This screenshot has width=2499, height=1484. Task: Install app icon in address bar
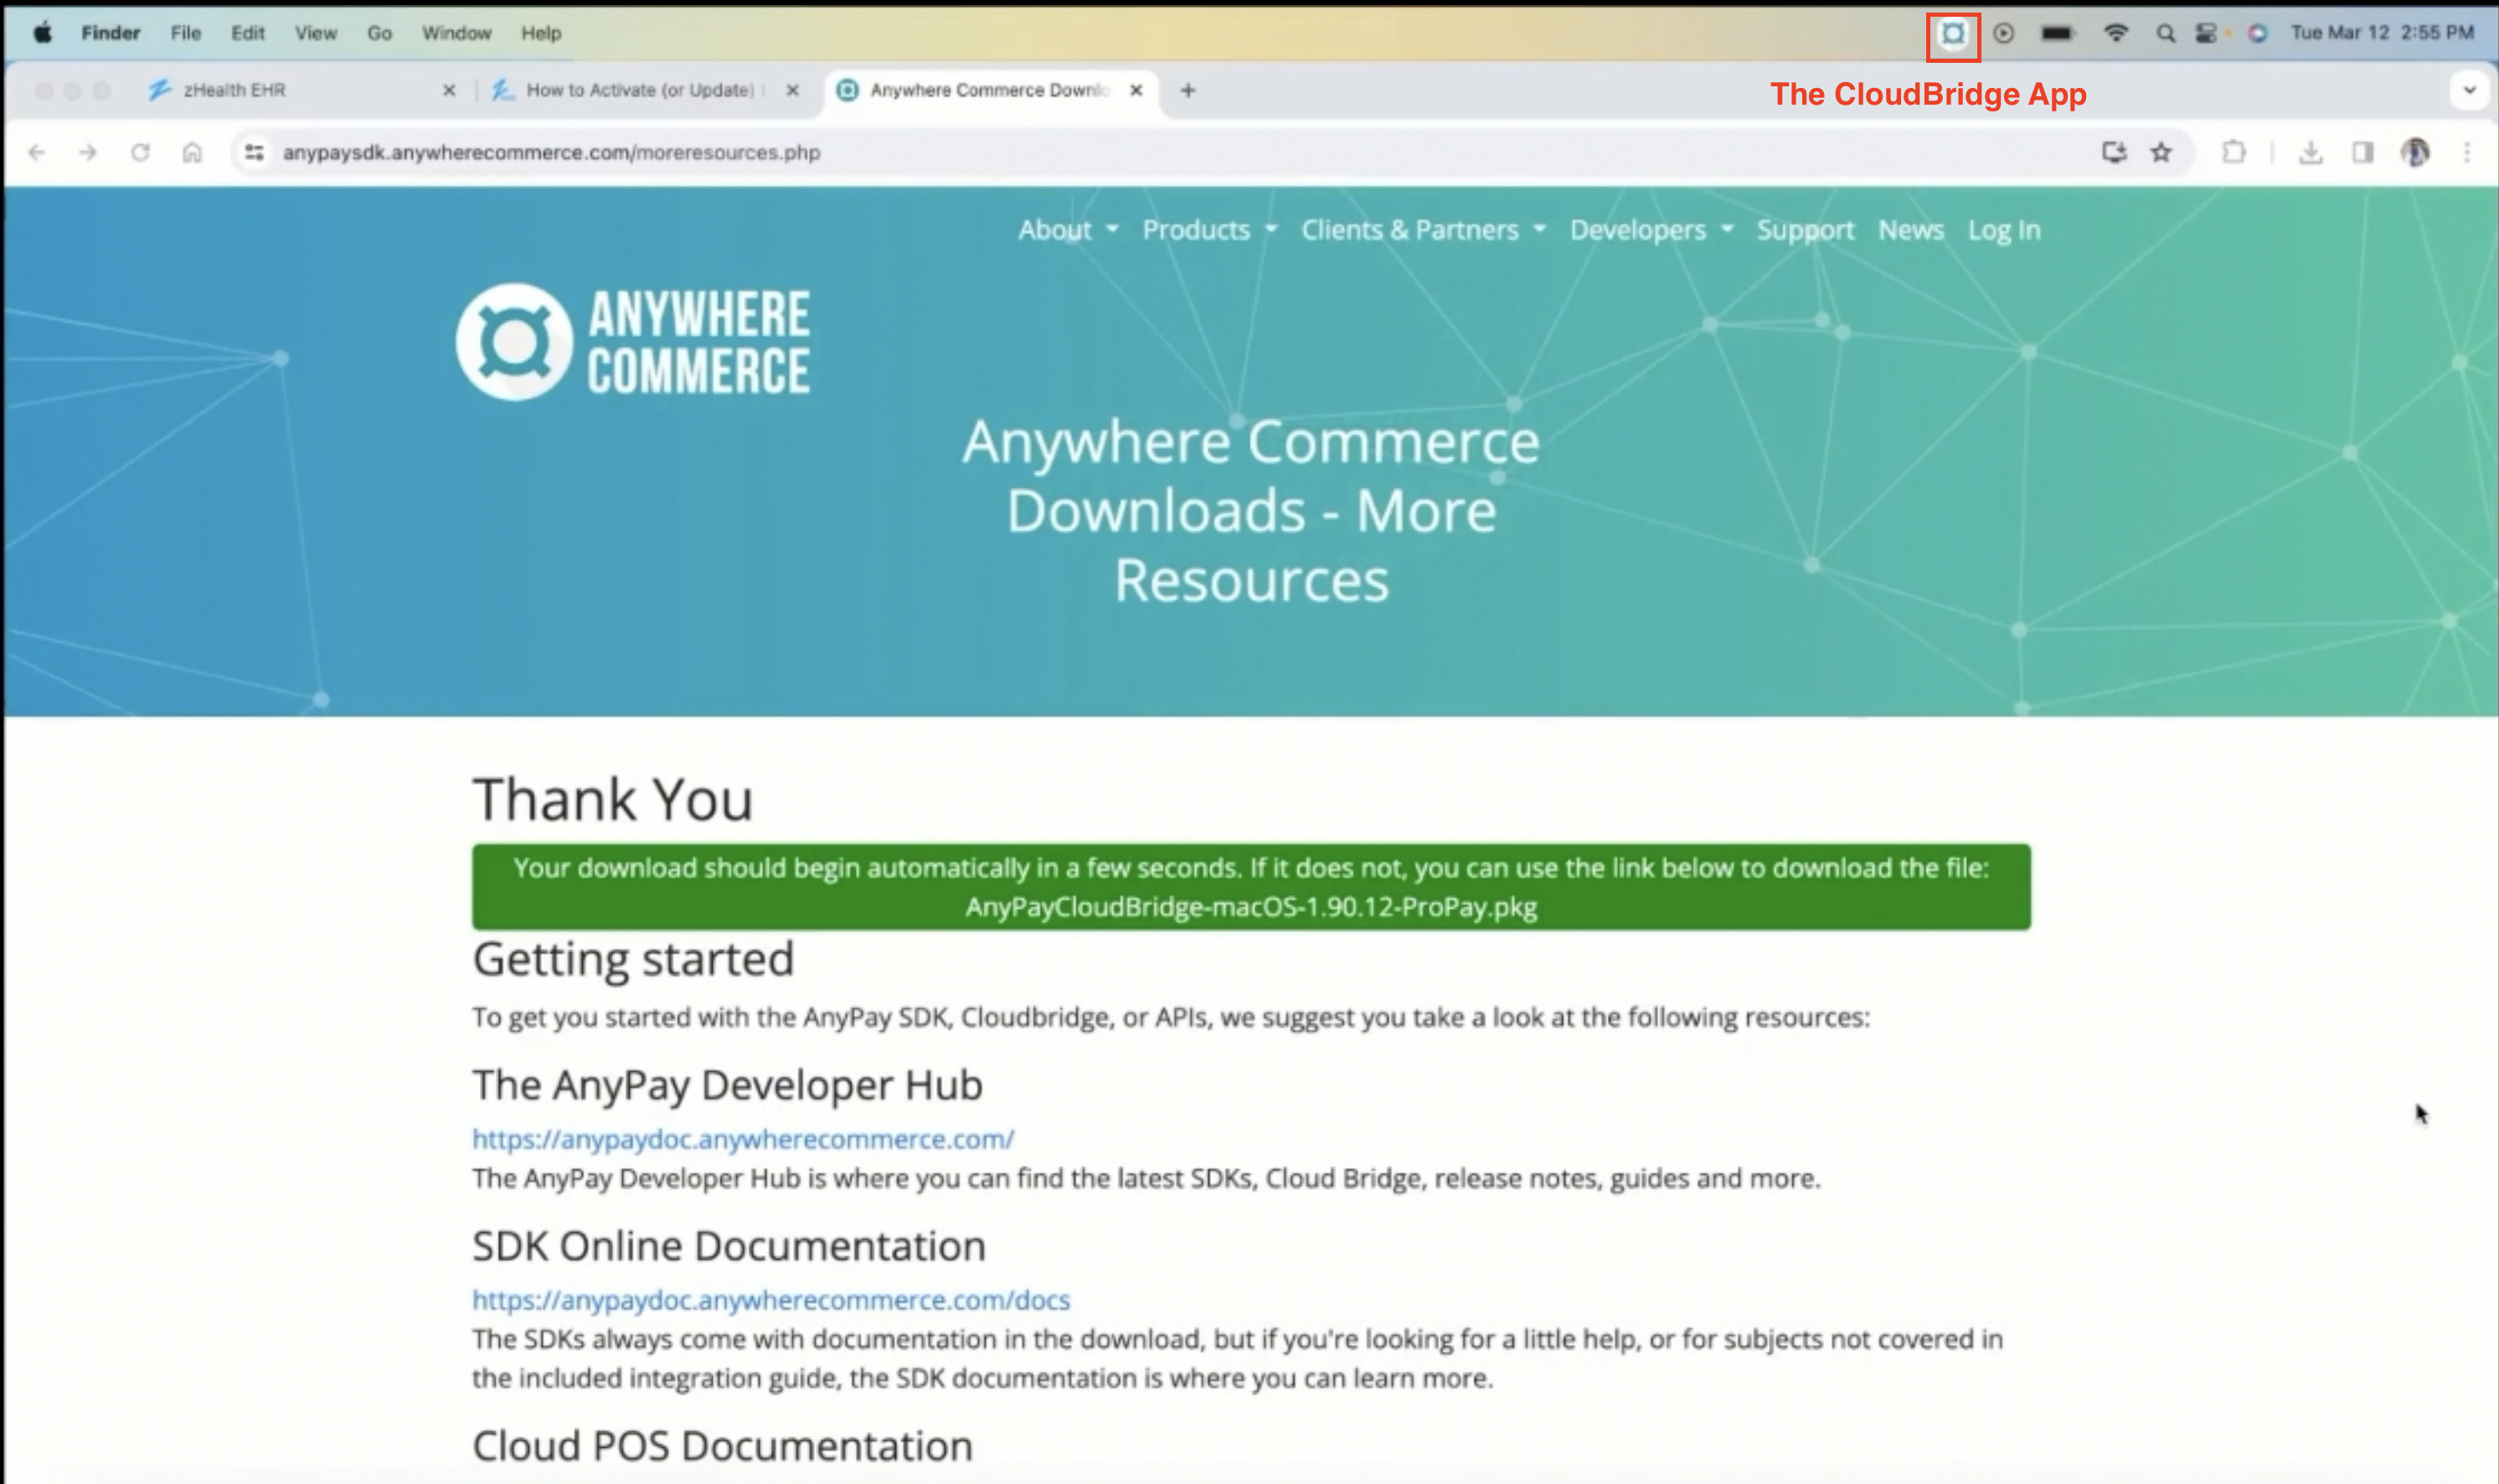point(2113,152)
